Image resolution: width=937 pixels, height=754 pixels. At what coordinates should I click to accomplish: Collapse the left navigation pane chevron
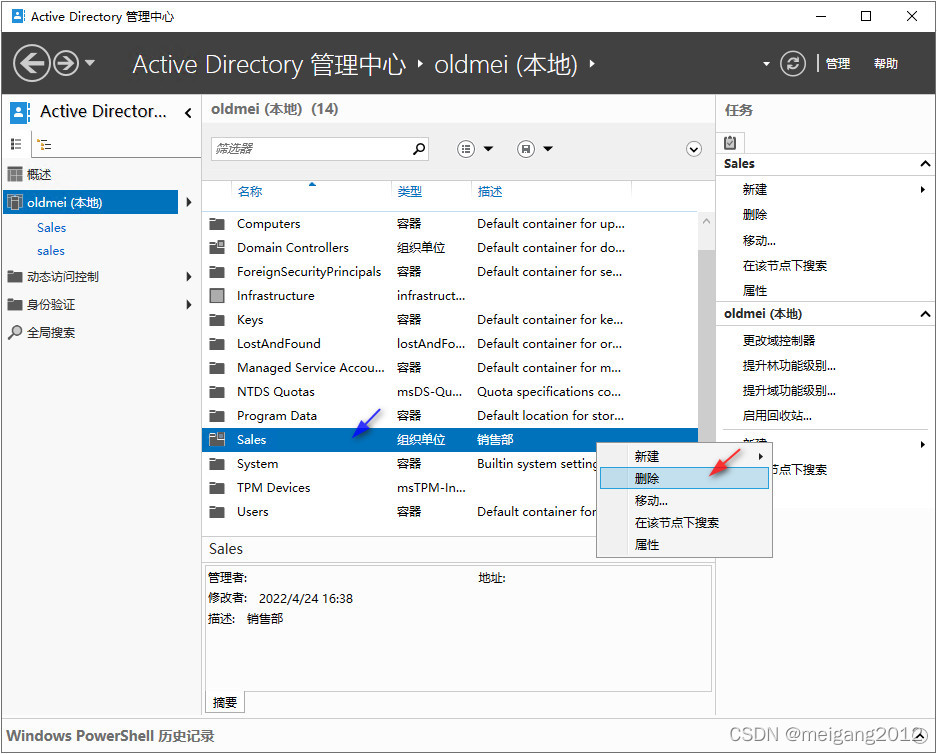[x=188, y=112]
